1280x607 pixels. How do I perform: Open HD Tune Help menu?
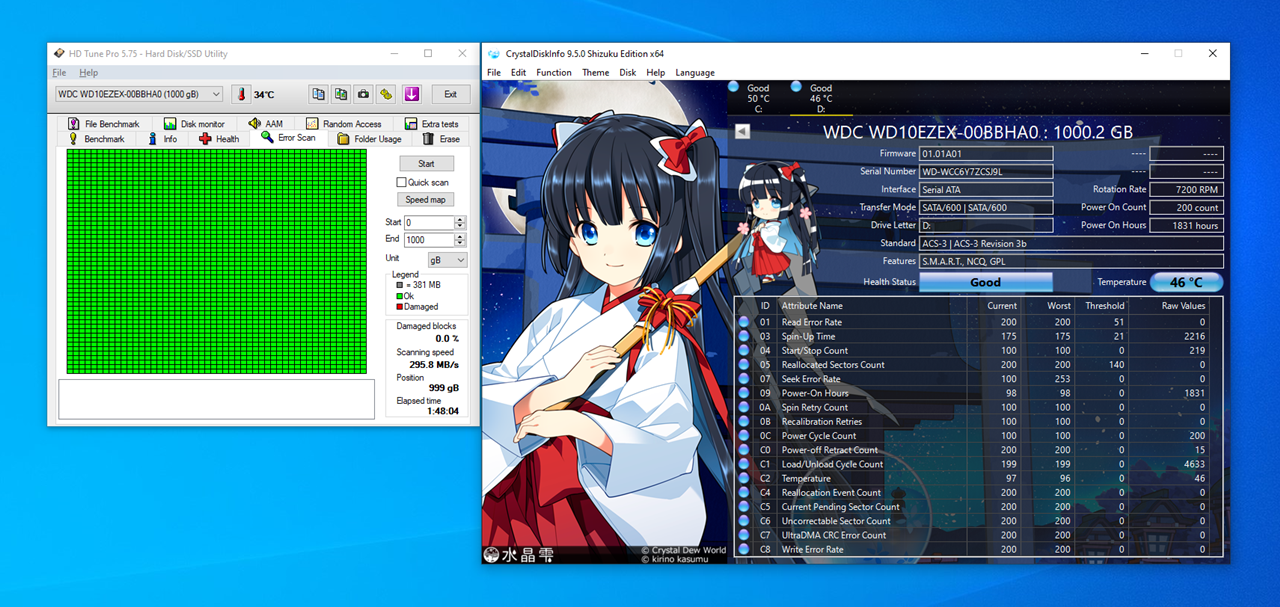89,73
